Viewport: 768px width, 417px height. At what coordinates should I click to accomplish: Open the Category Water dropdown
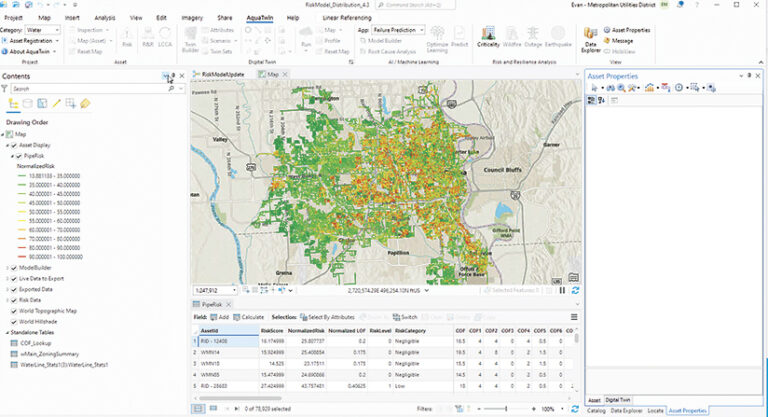click(x=43, y=30)
